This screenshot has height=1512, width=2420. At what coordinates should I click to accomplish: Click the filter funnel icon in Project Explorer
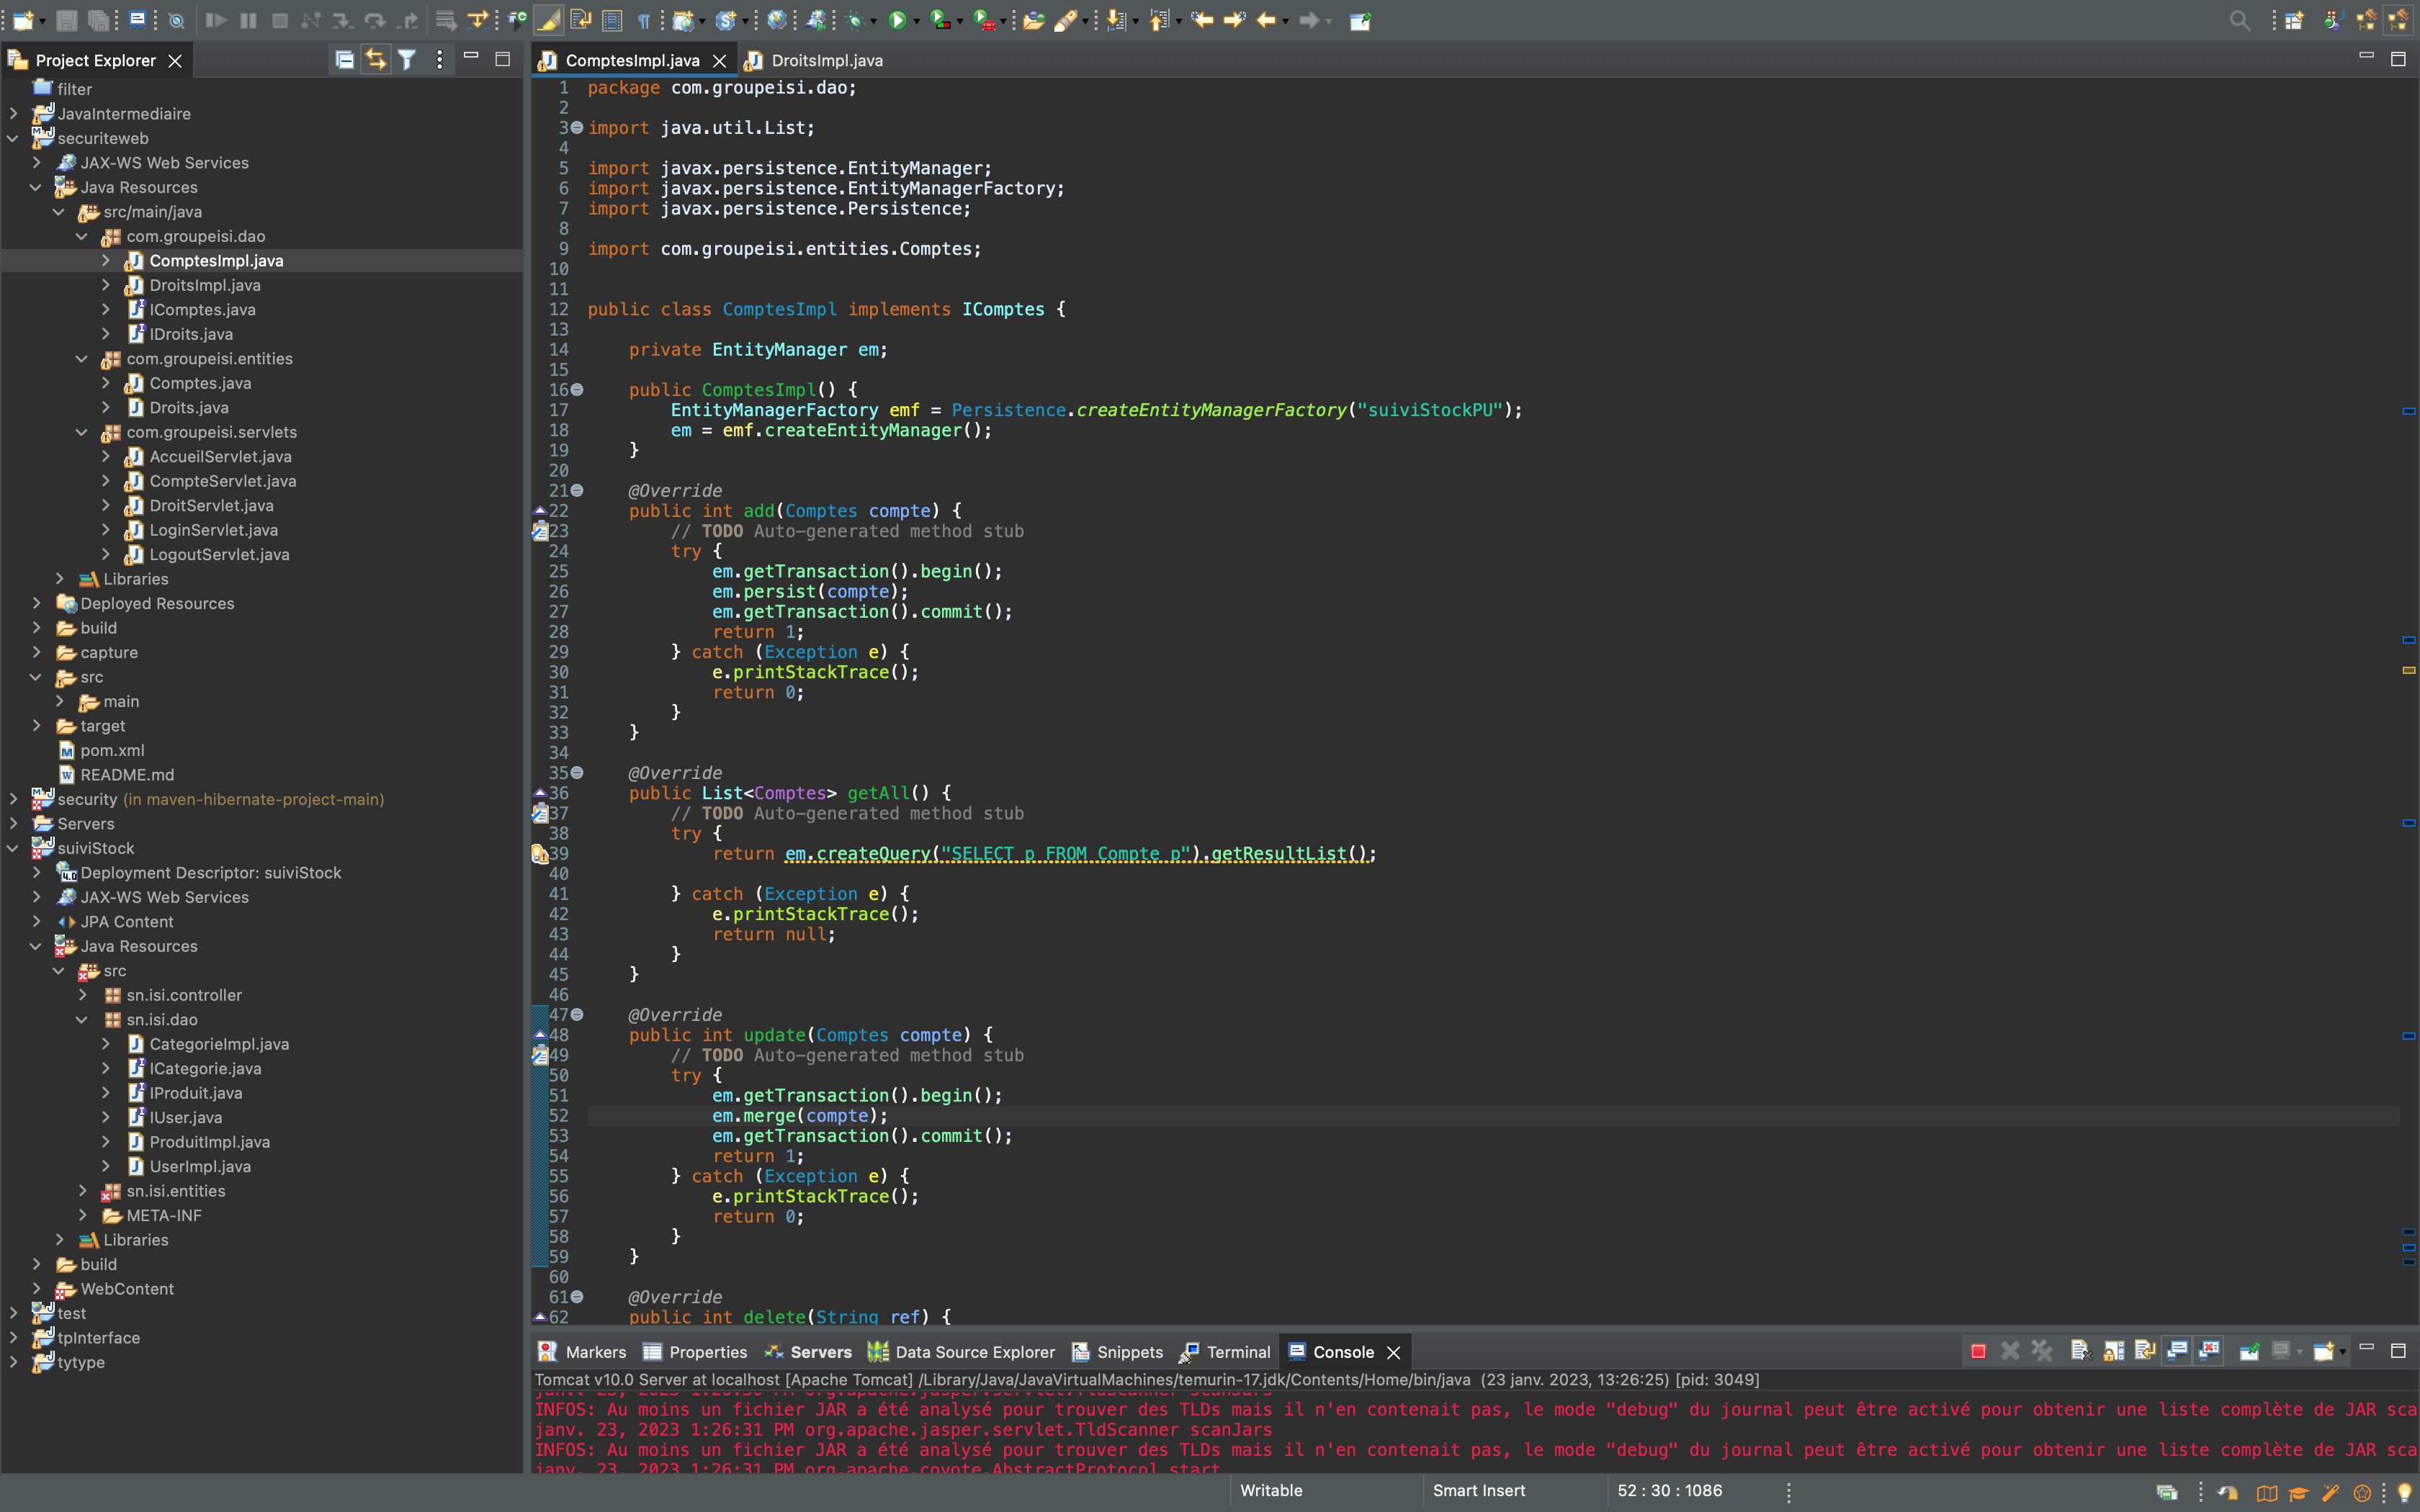(407, 60)
